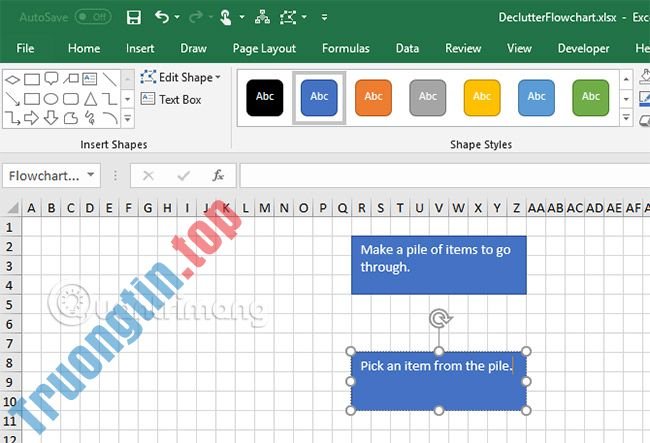
Task: Select the rectangle shape beside the oval
Action: point(32,99)
